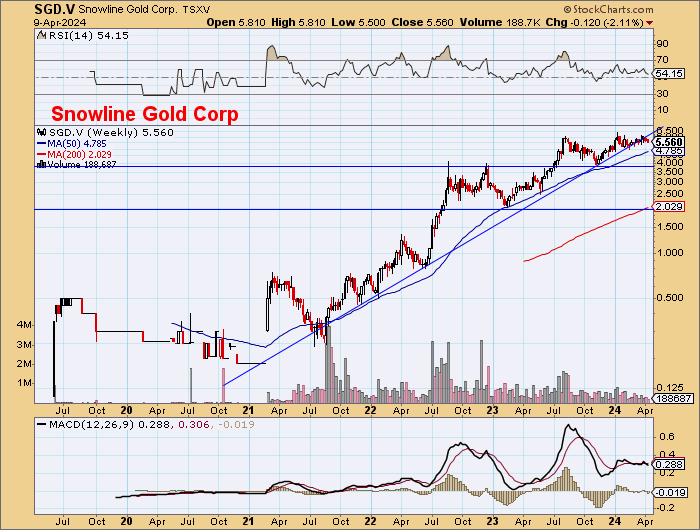Screen dimensions: 700x530
Task: Click the RSI(14) legend area icon
Action: tap(42, 35)
